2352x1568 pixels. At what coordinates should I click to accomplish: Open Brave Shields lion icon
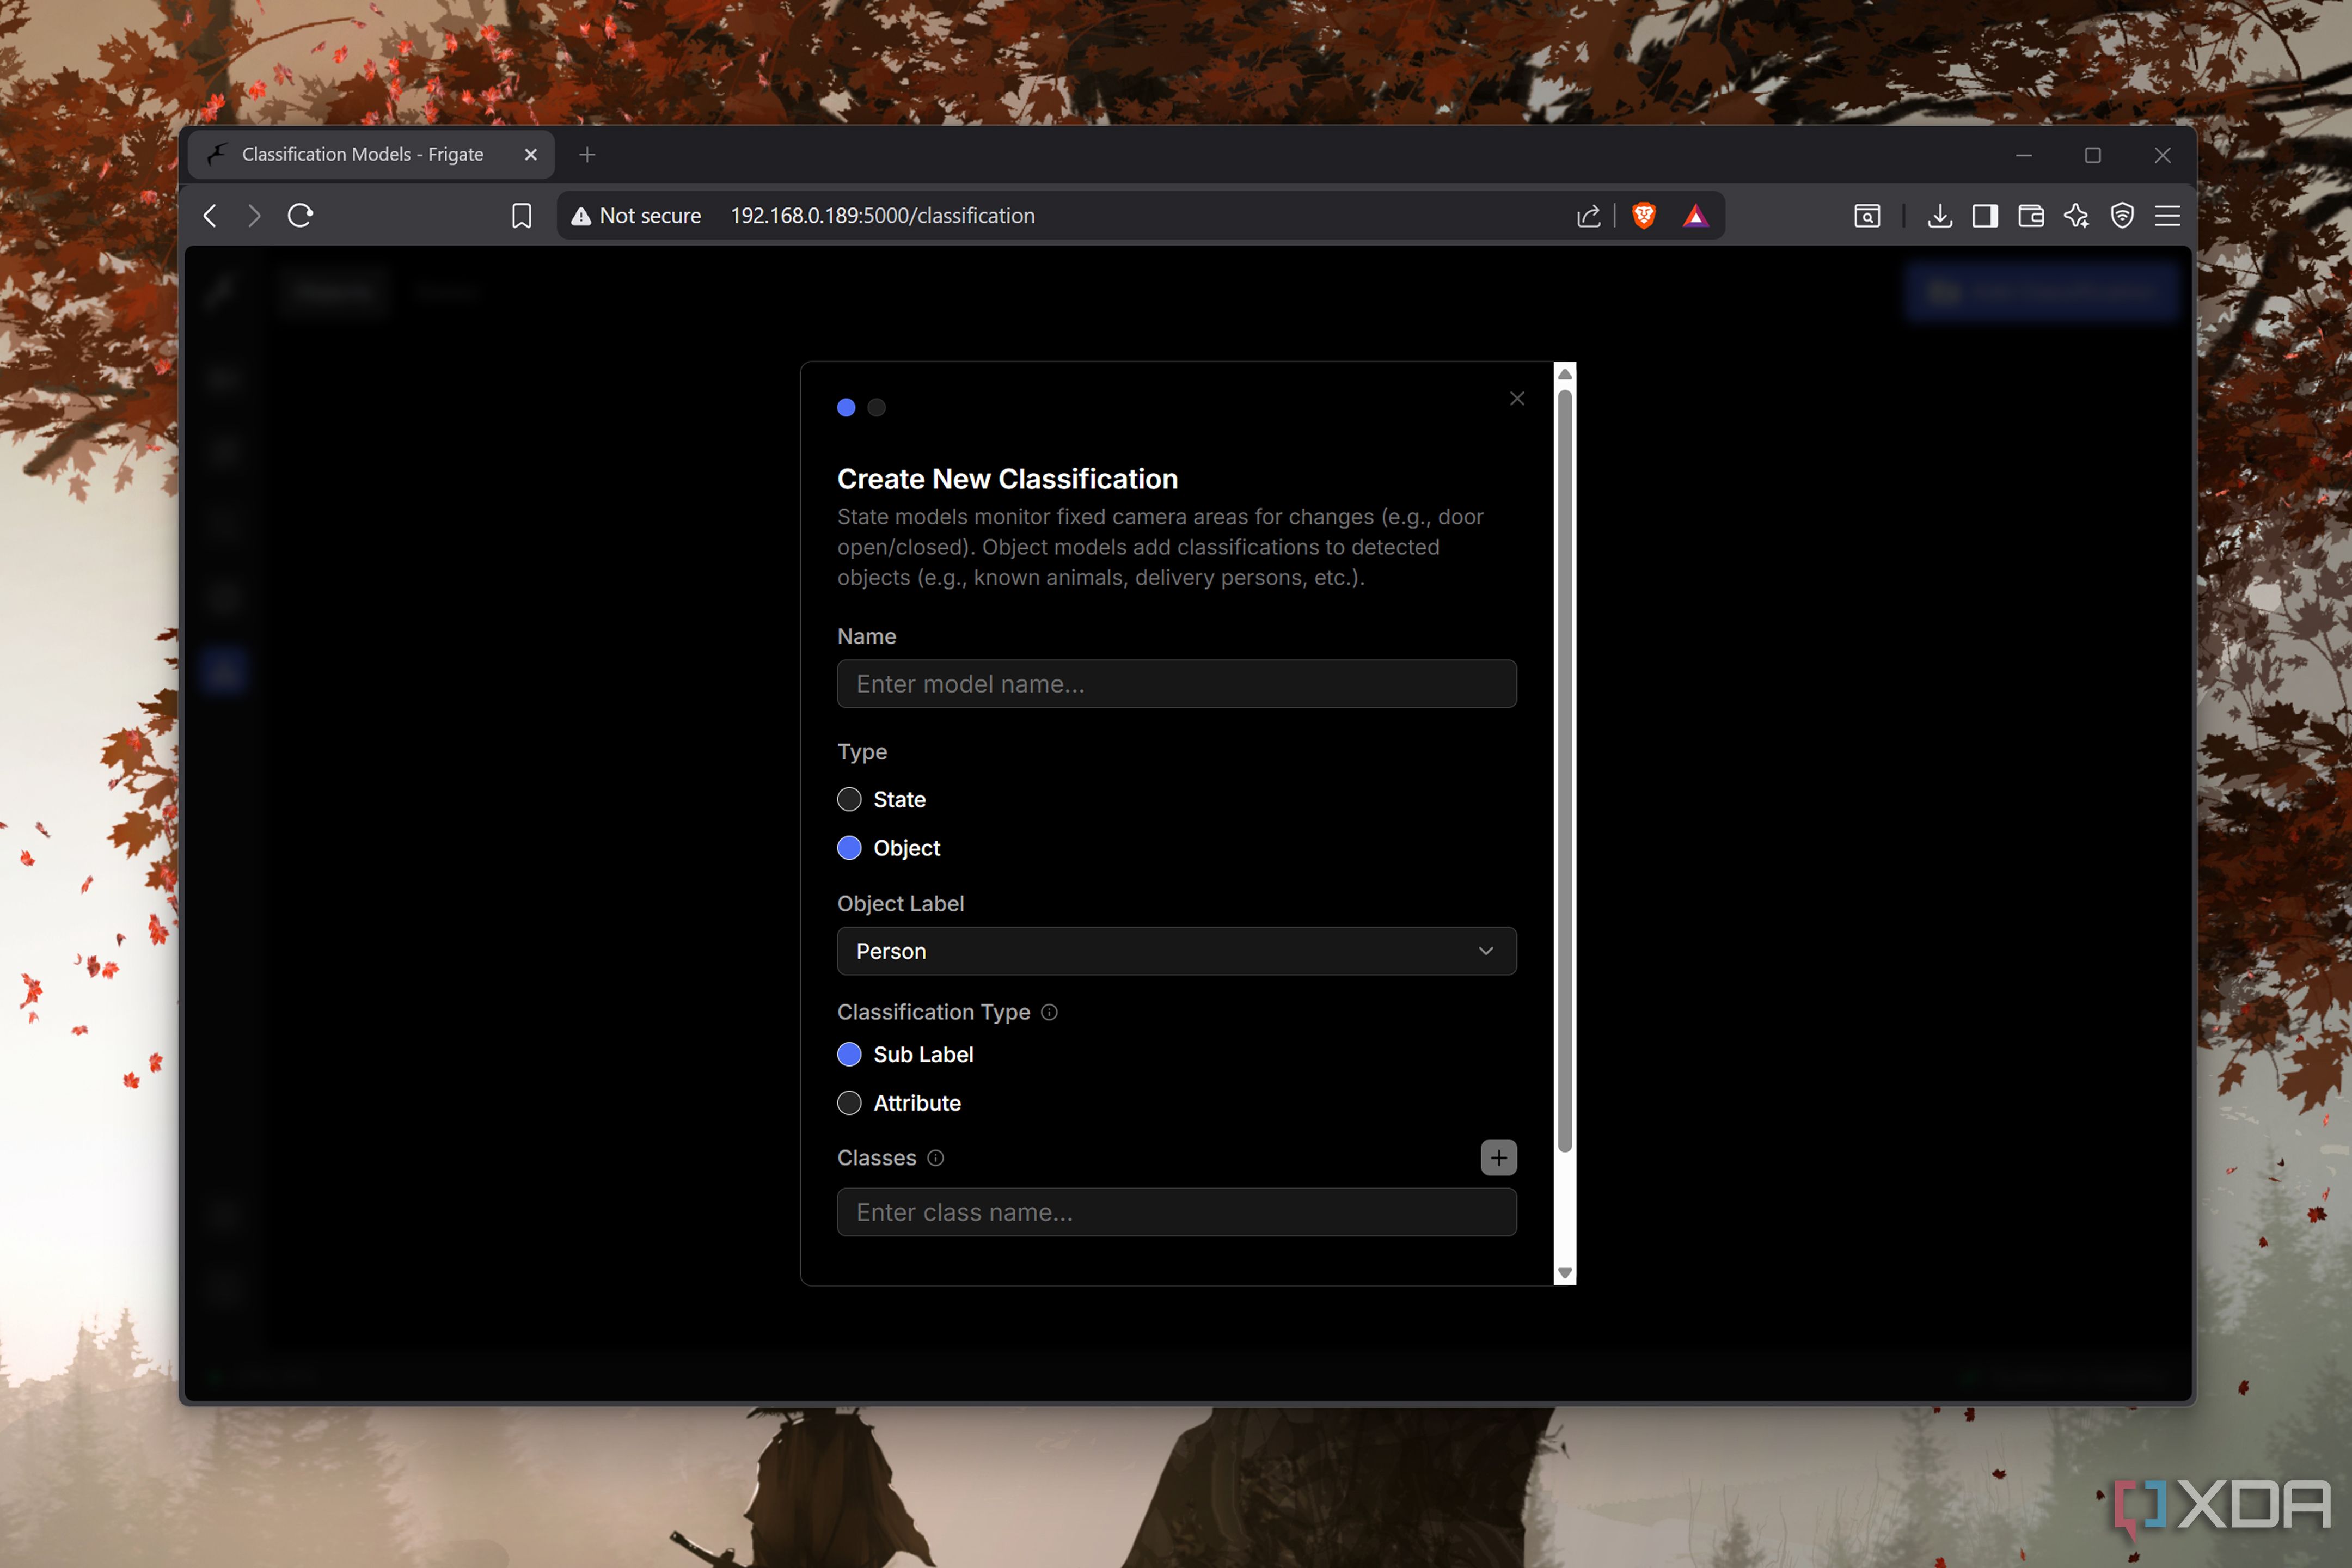(1643, 215)
